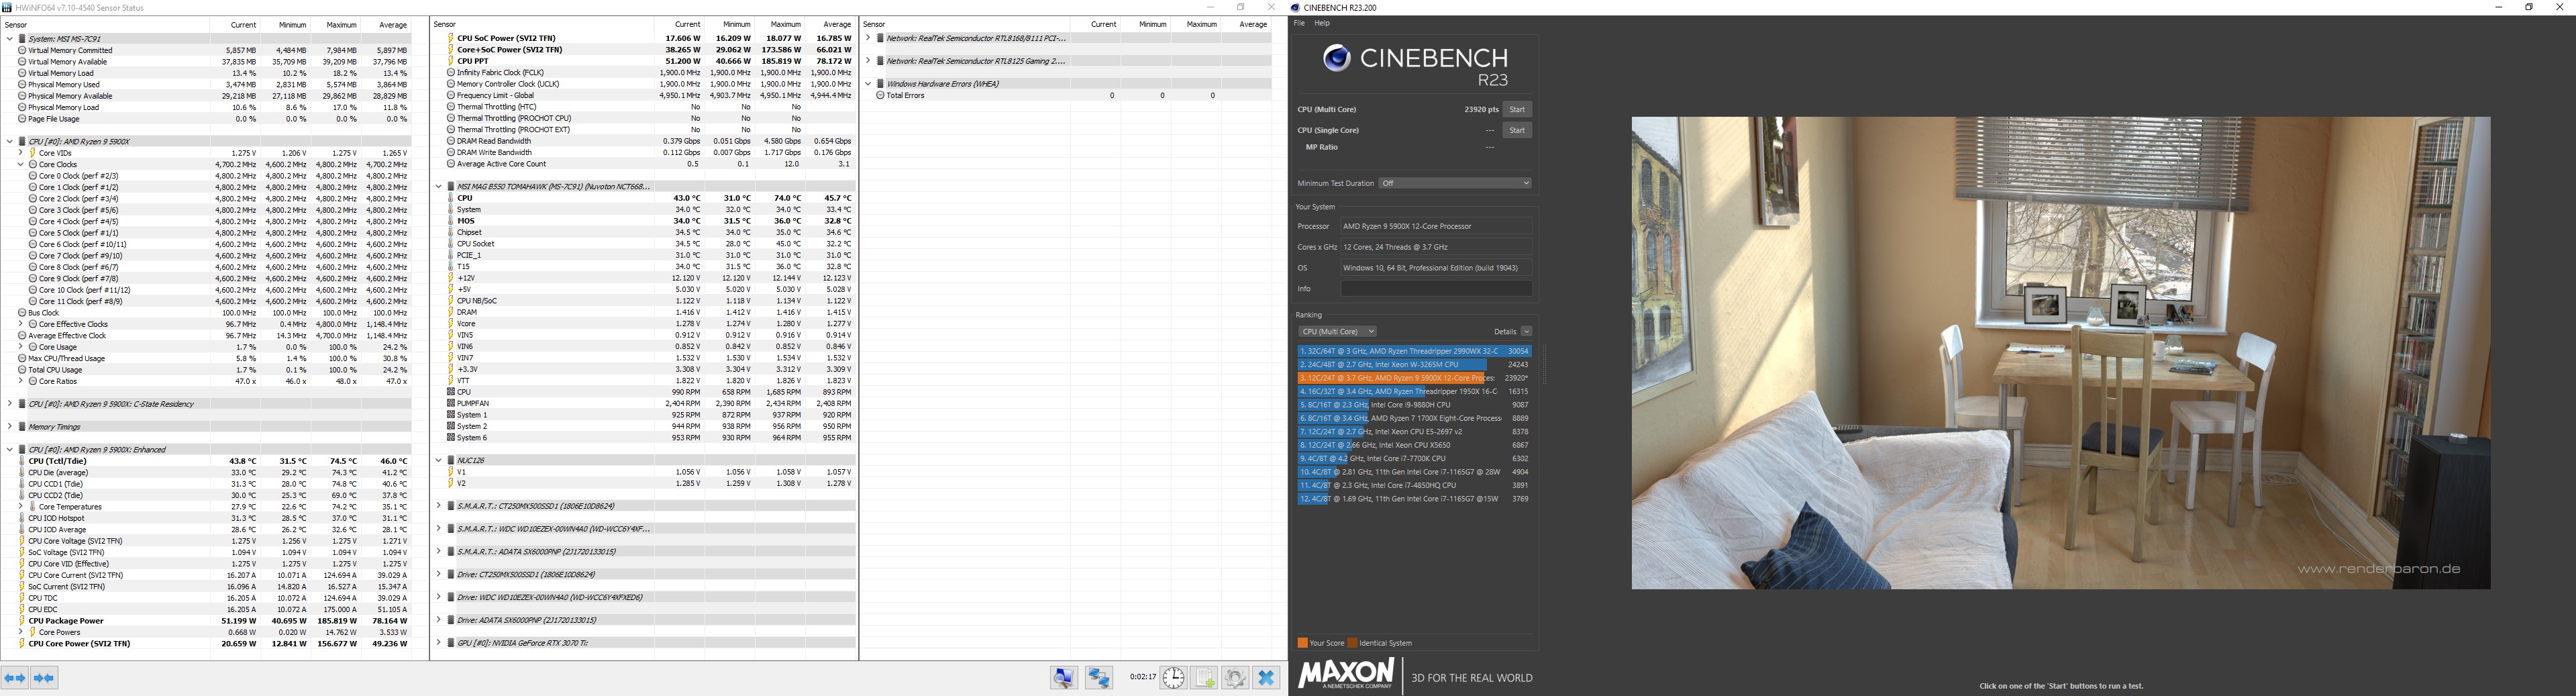Select the Threadripper 1950X ranking entry
This screenshot has height=696, width=2576.
tap(1414, 392)
